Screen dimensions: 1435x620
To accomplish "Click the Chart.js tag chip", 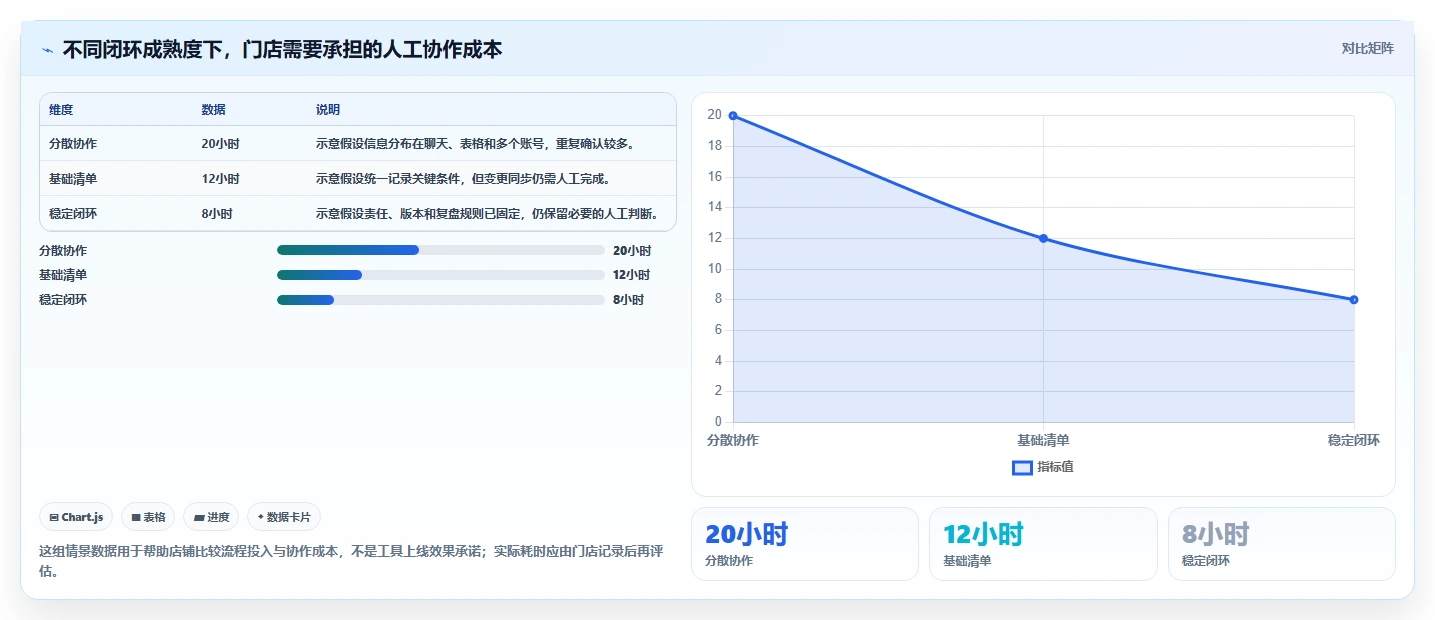I will click(76, 517).
